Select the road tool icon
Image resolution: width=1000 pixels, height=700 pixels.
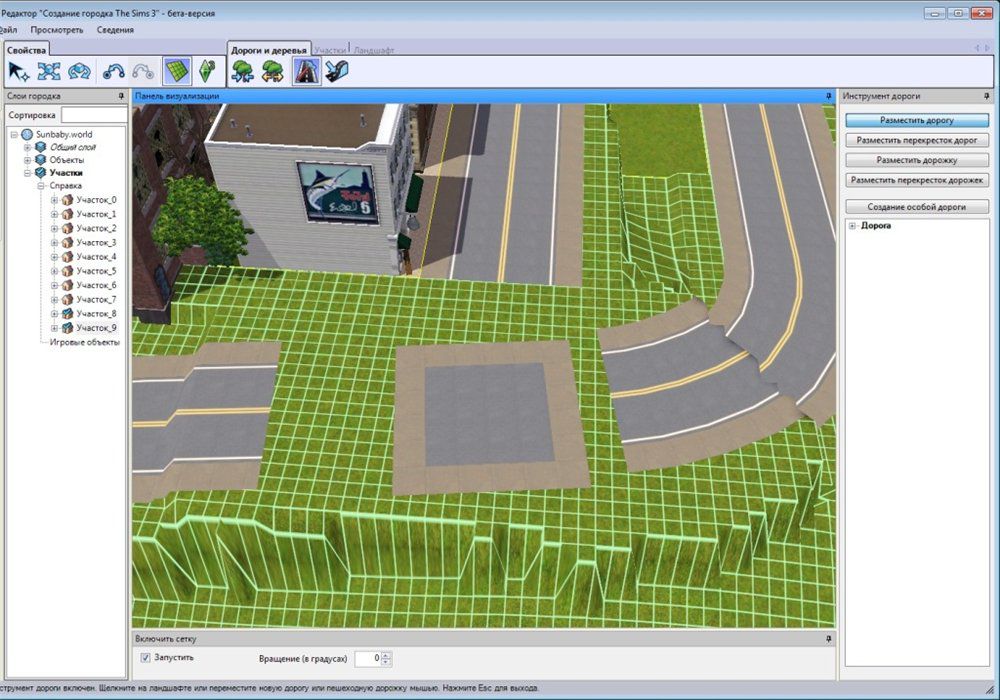[x=305, y=71]
